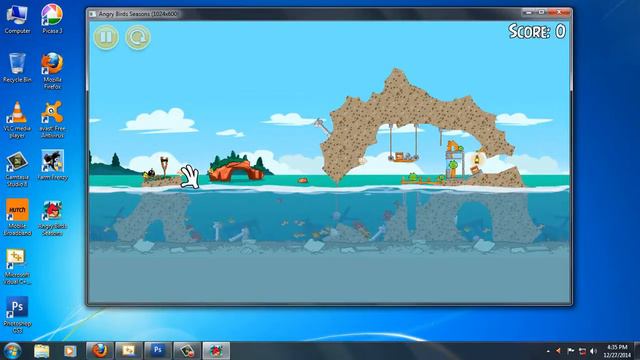Open Windows Explorer from the taskbar

(x=42, y=351)
